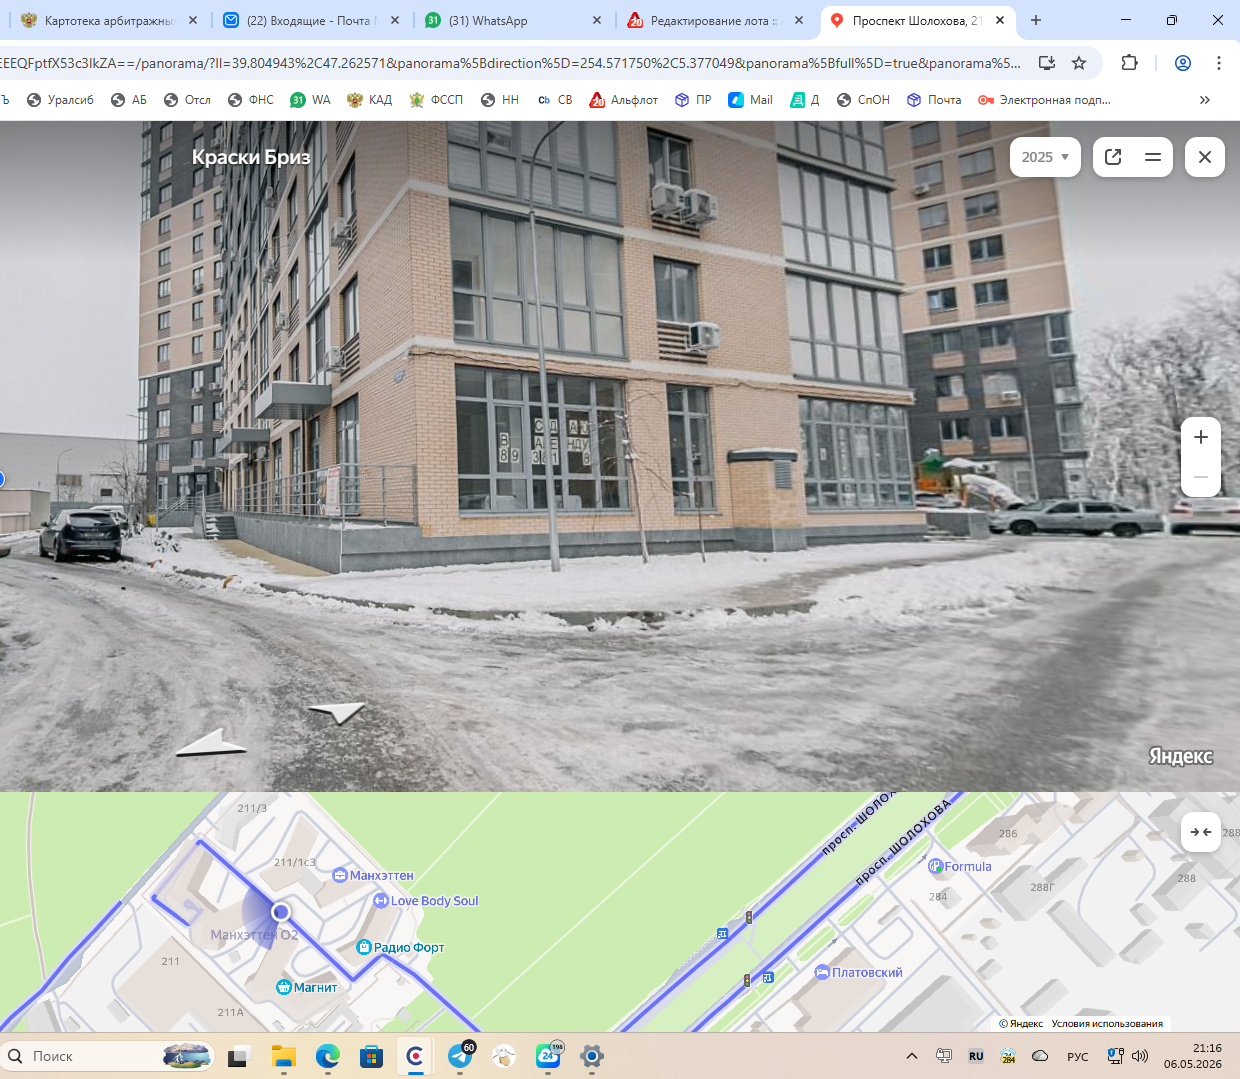Open Telegram from the taskbar

tap(460, 1056)
